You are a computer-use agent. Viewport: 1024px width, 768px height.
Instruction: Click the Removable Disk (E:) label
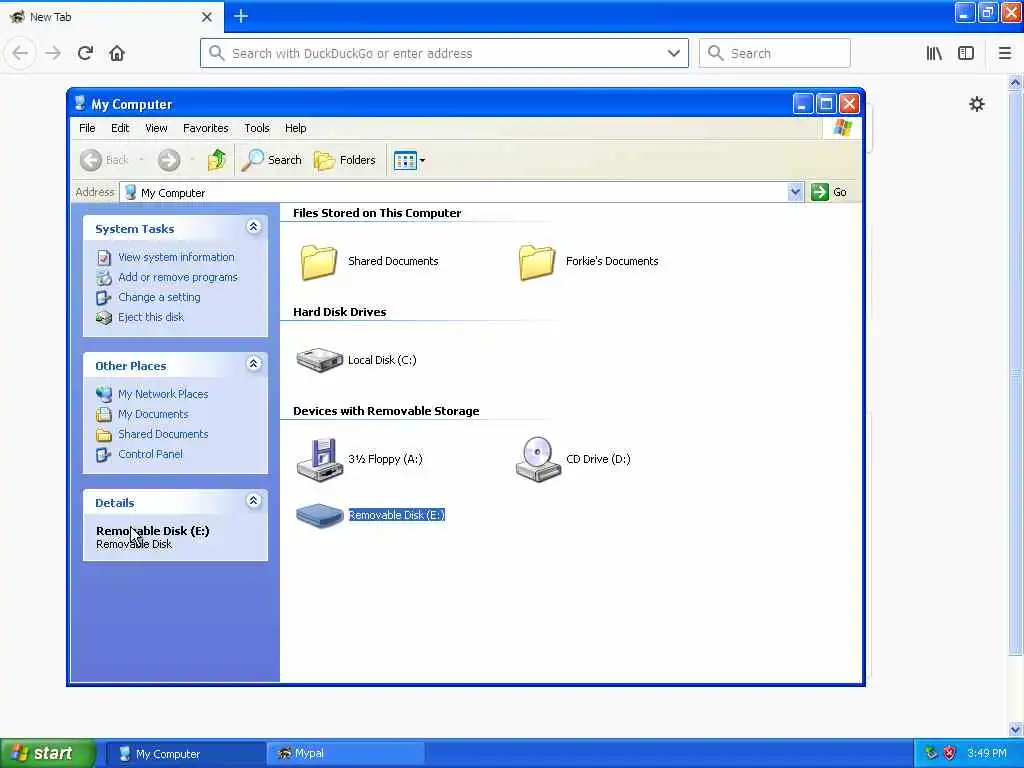pyautogui.click(x=396, y=515)
